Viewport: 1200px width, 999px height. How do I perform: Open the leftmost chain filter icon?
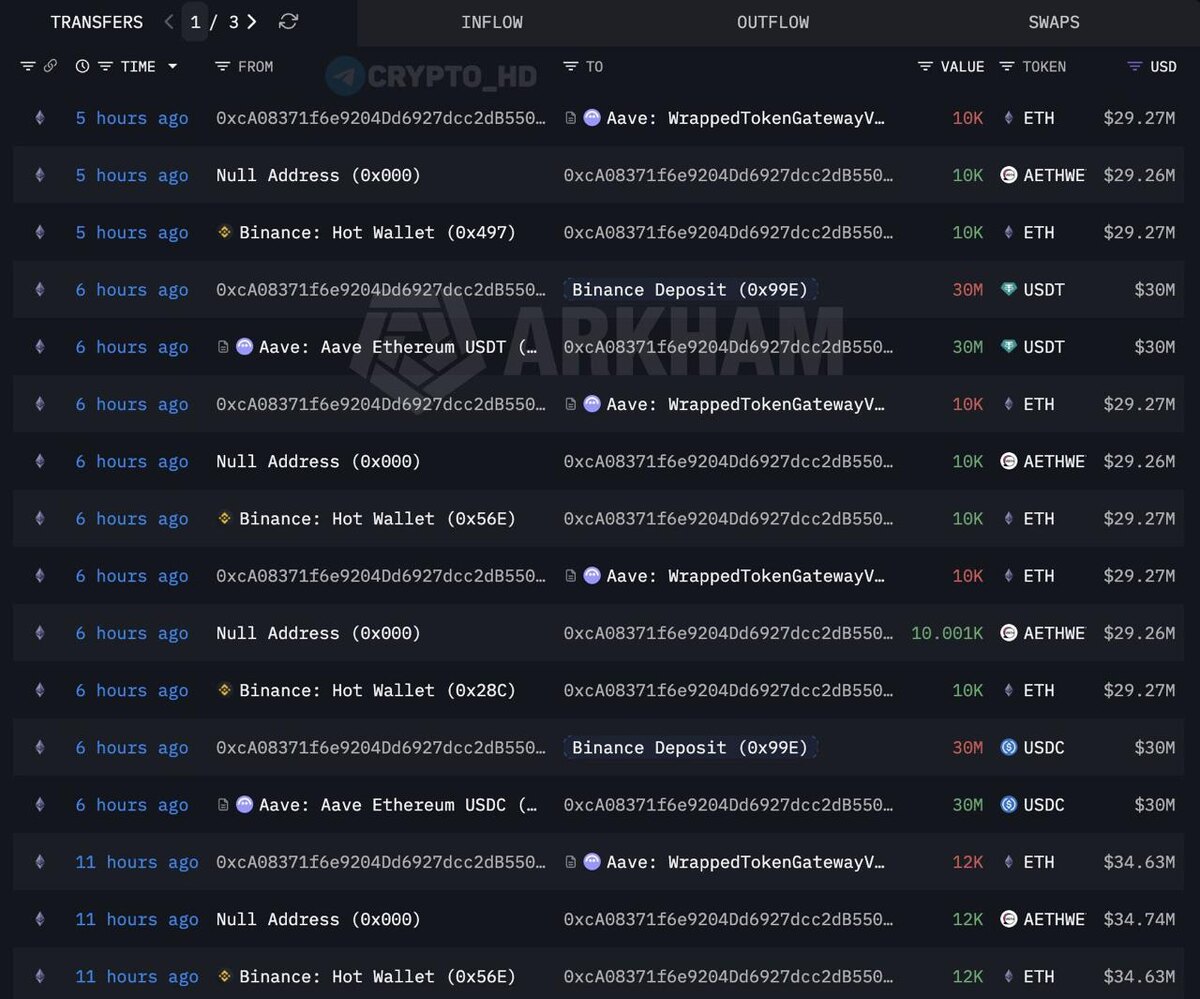coord(28,67)
